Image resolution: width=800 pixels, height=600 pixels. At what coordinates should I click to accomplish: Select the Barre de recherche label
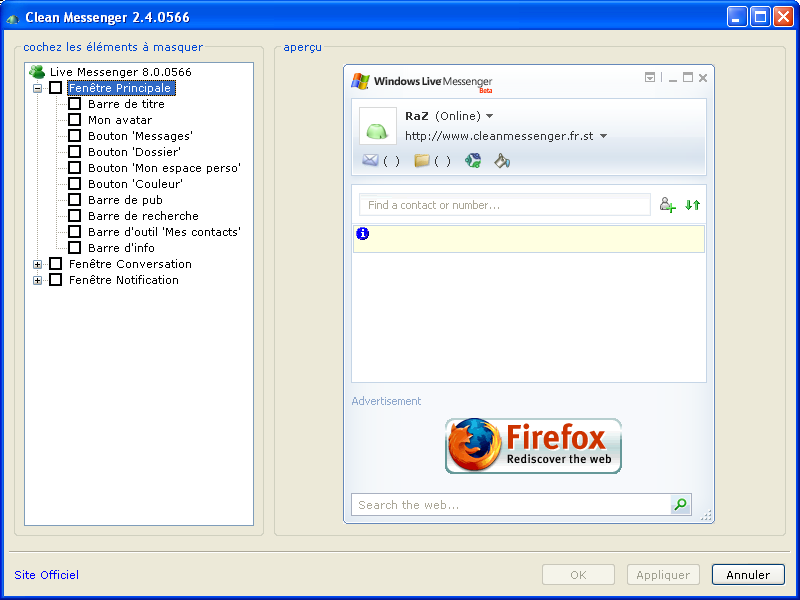[x=143, y=216]
